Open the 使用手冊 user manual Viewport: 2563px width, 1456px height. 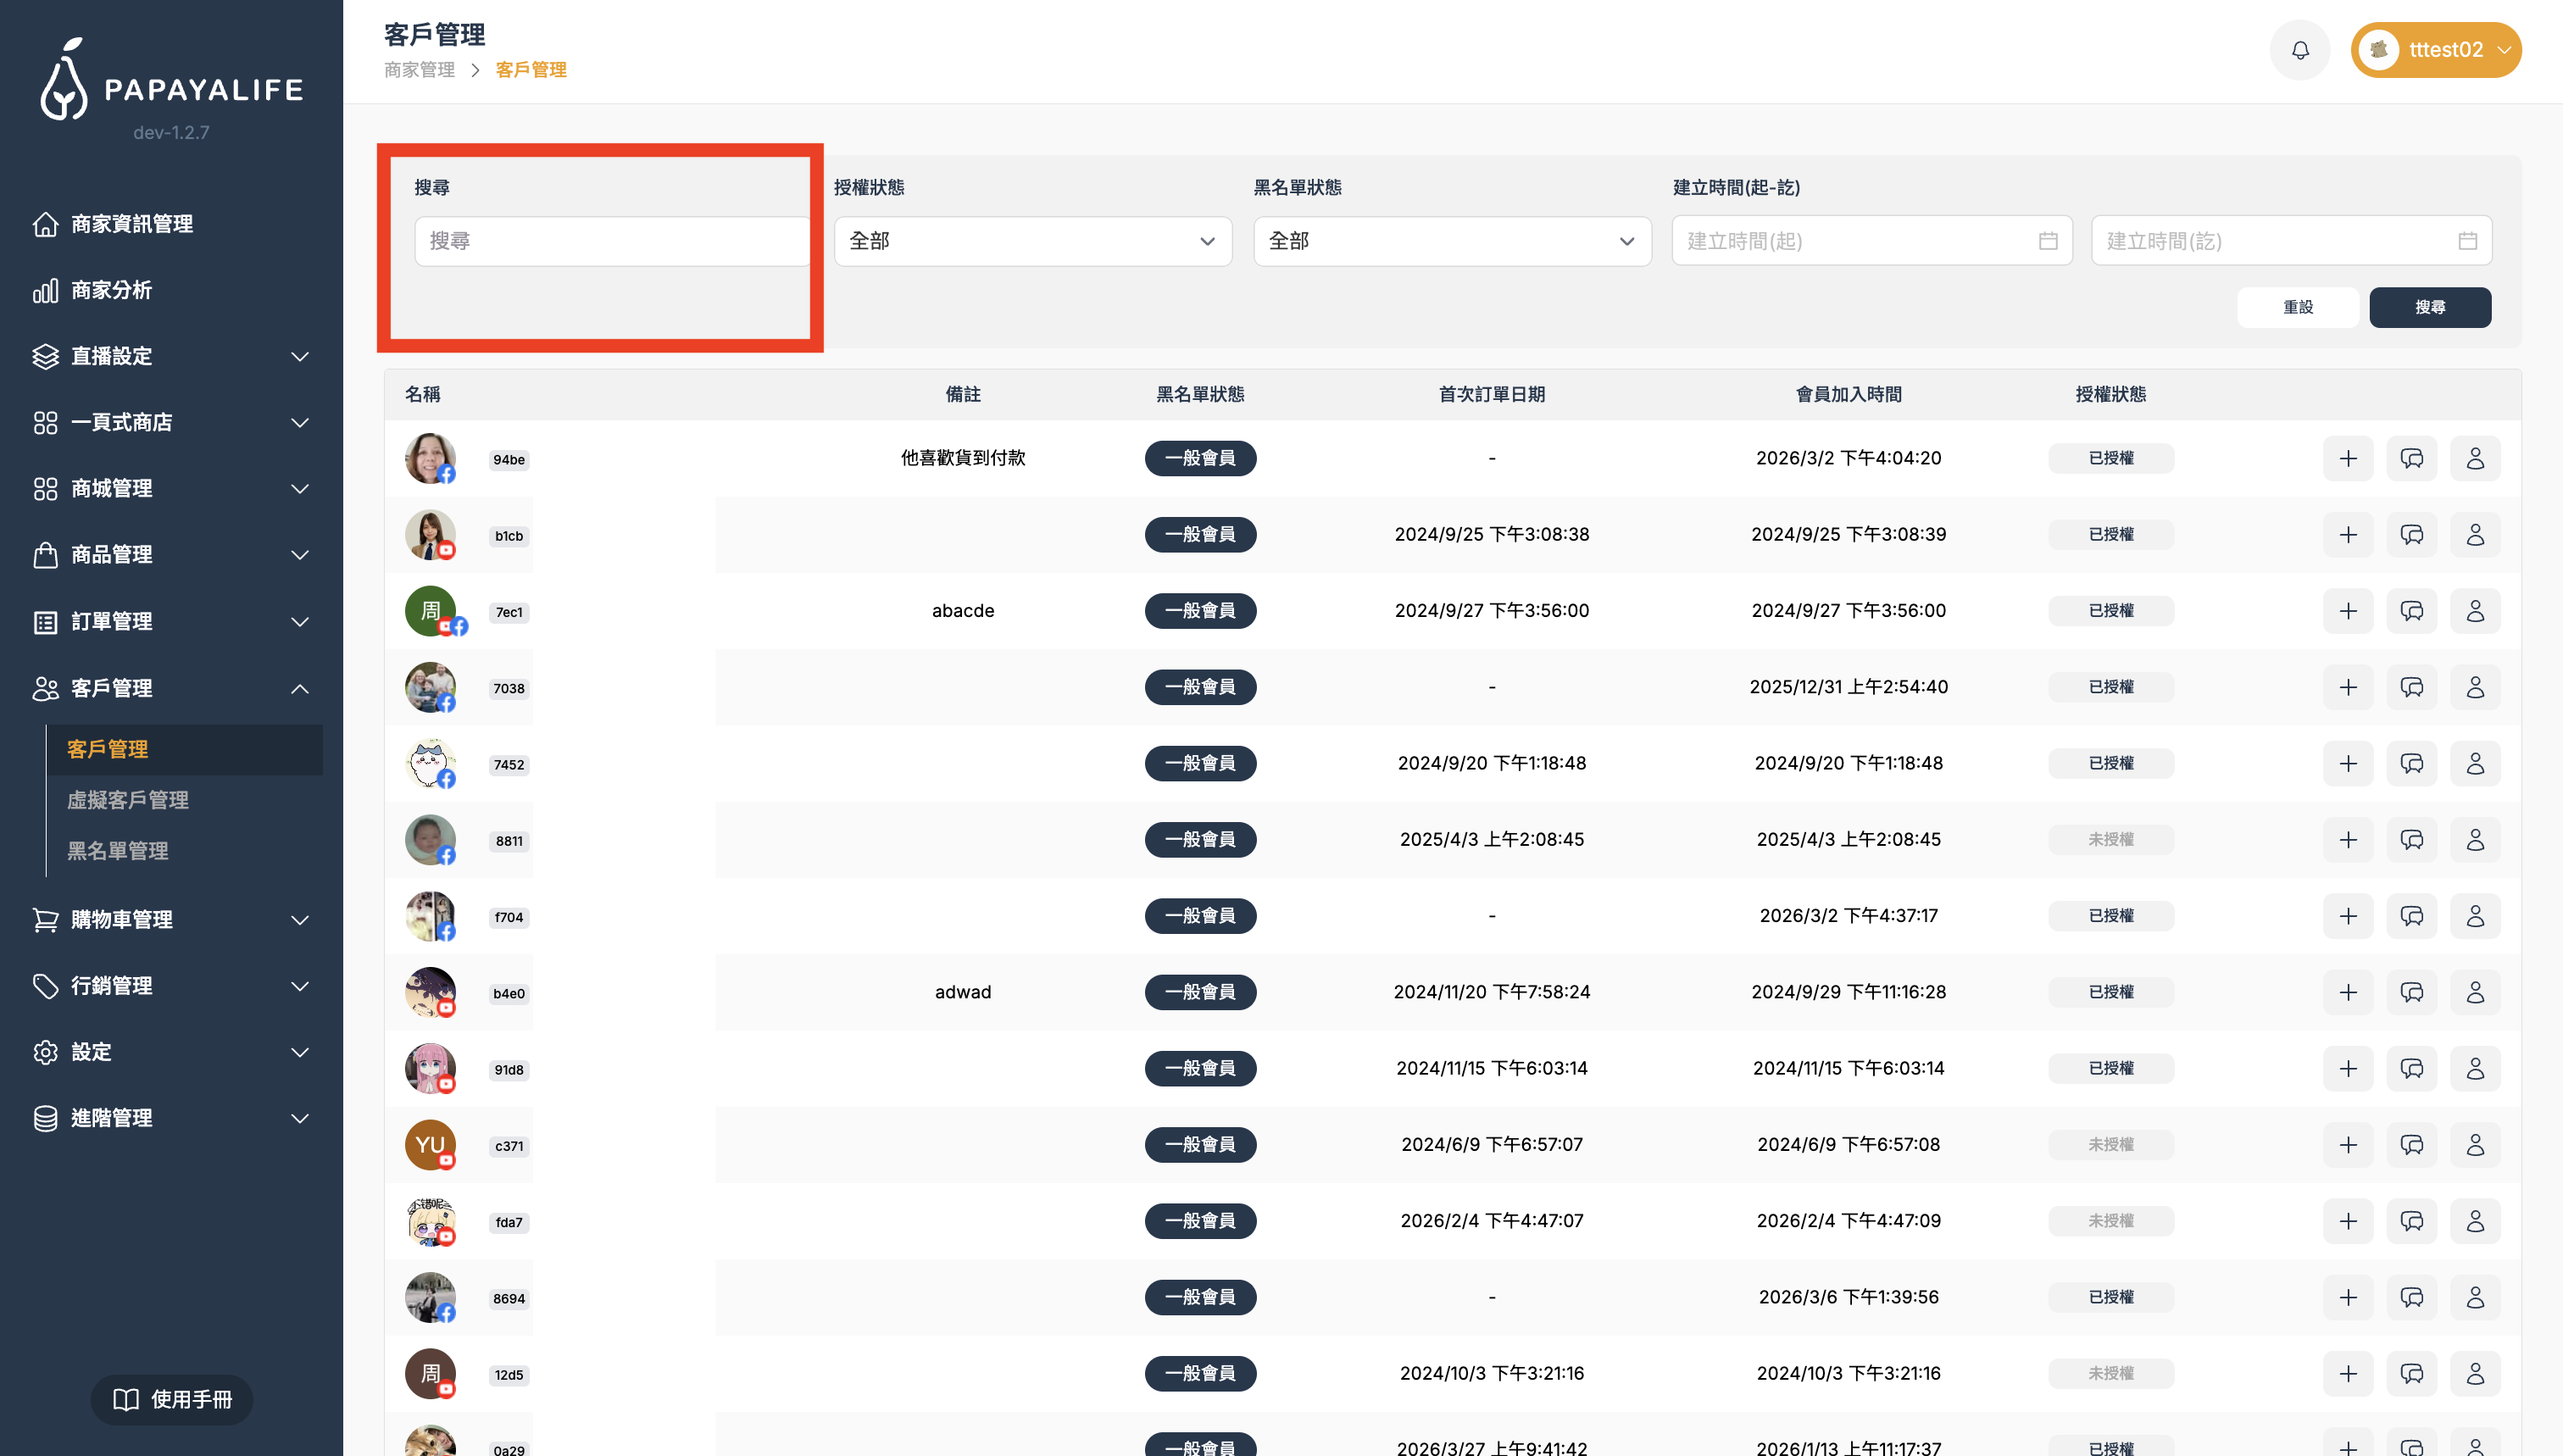coord(172,1399)
